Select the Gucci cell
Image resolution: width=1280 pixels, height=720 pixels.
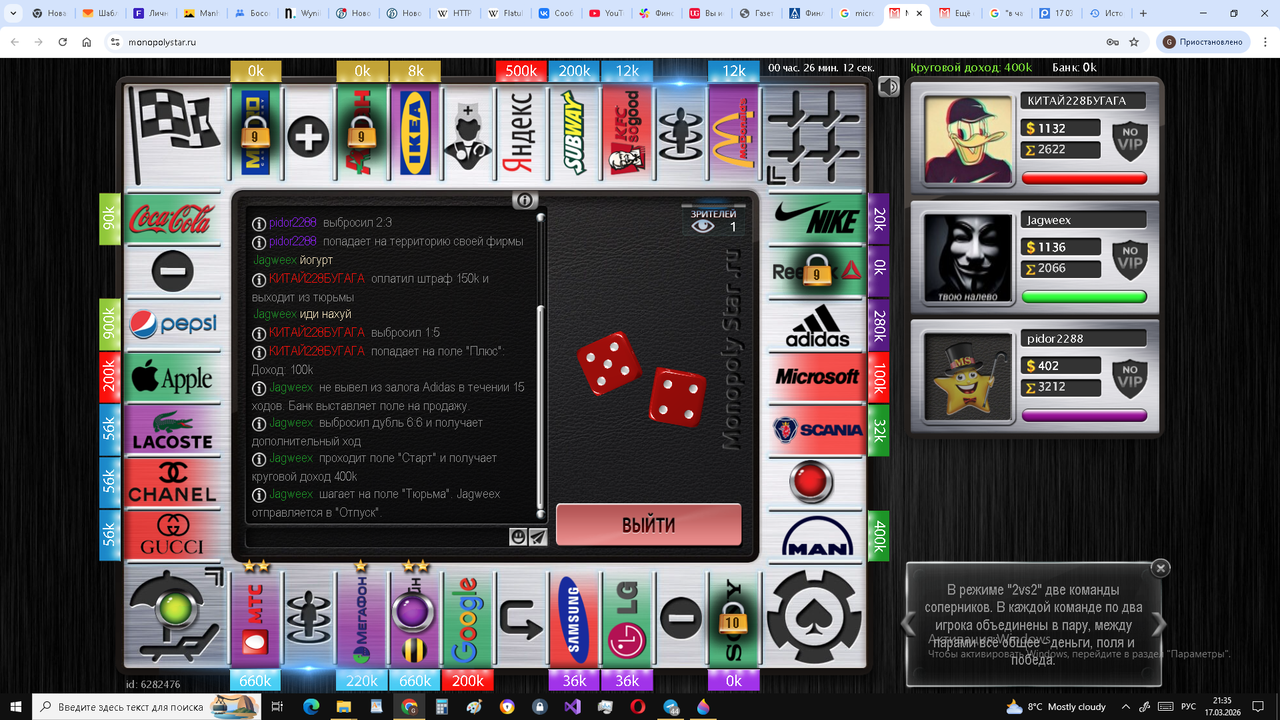coord(172,536)
